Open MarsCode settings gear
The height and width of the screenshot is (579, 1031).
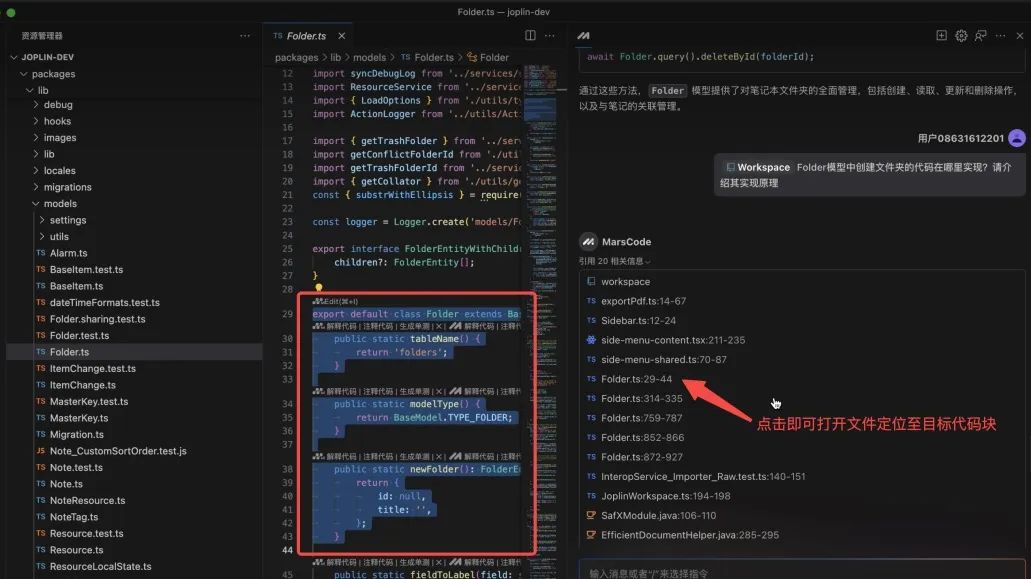click(961, 35)
